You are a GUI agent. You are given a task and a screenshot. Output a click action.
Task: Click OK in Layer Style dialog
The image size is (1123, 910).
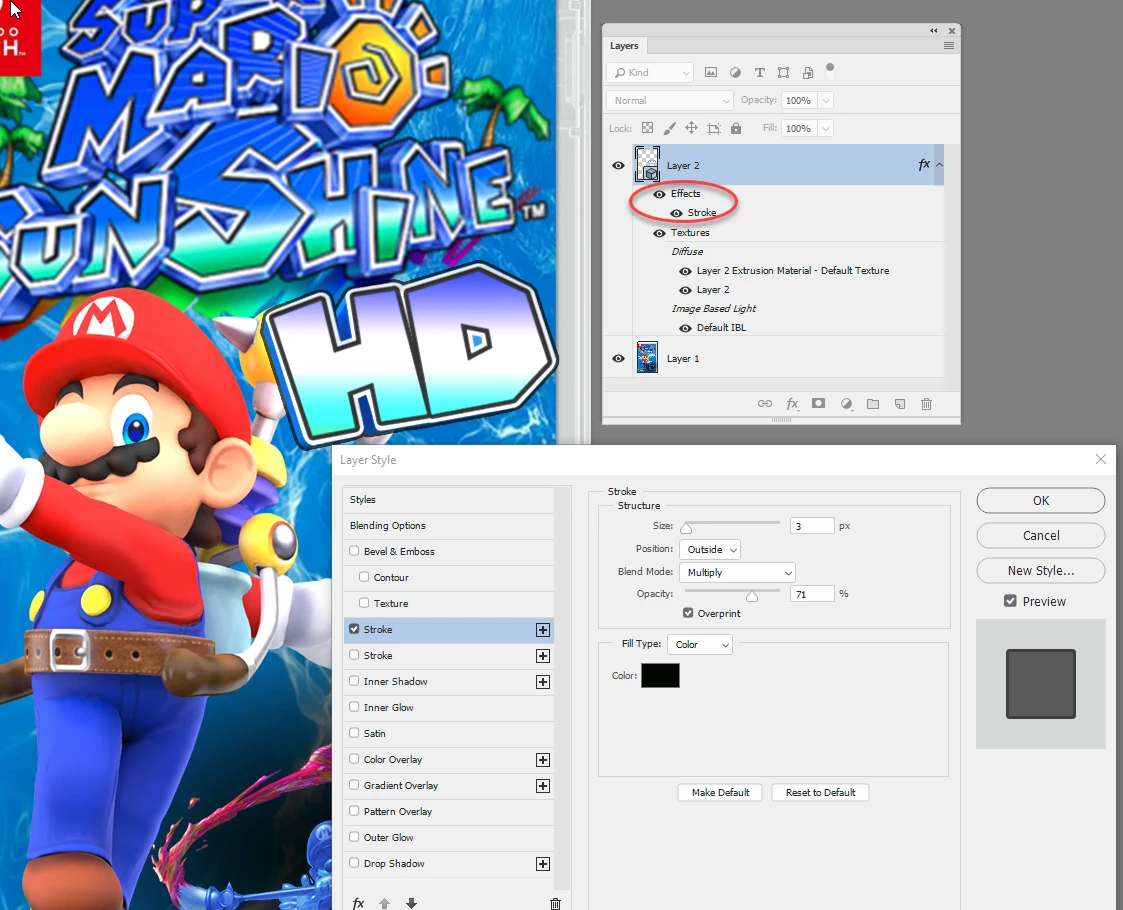click(x=1041, y=500)
